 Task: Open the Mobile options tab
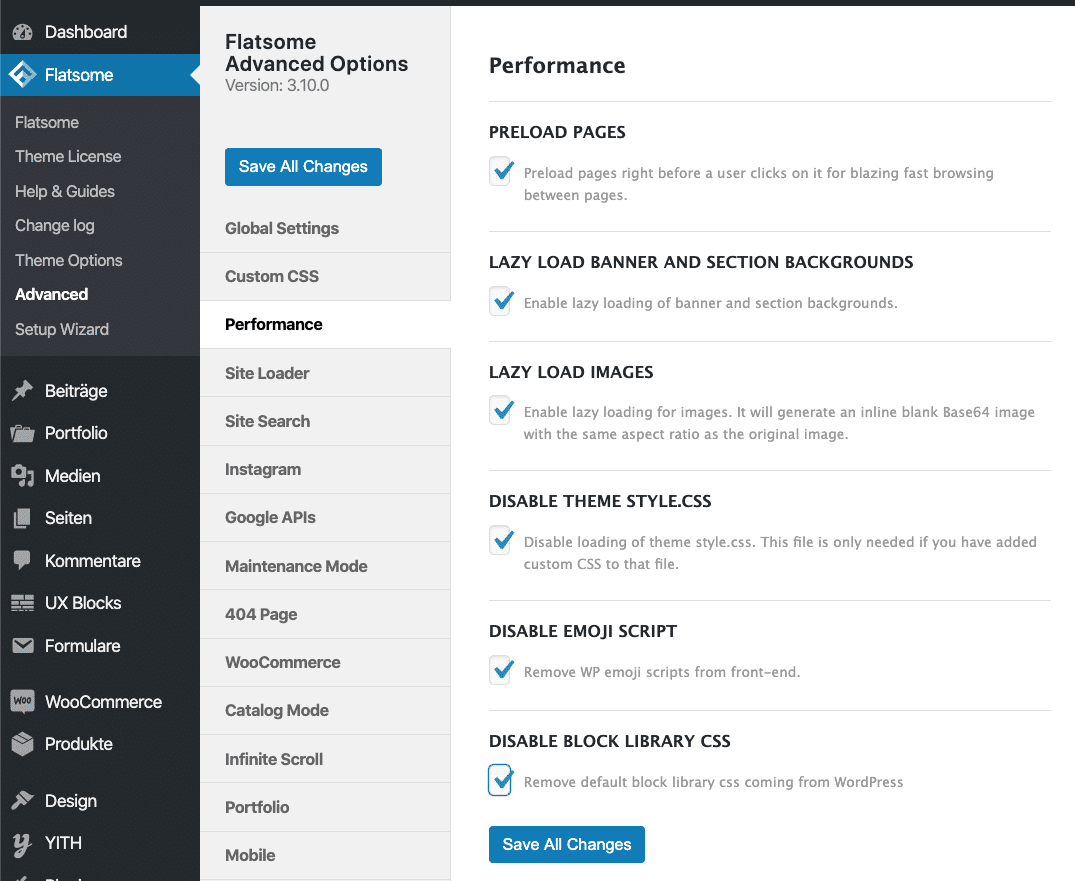tap(325, 855)
